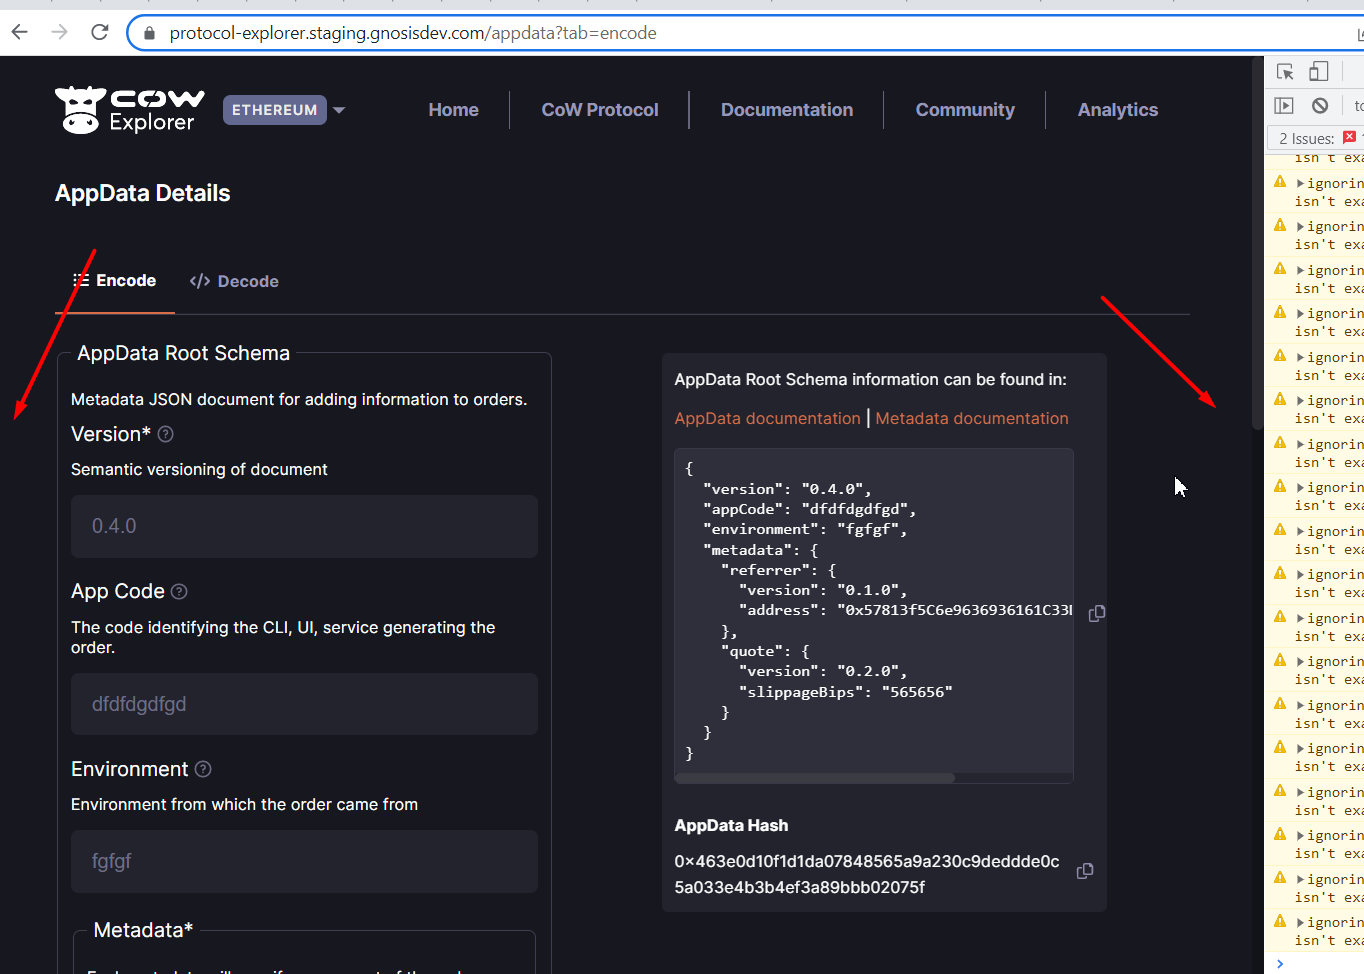Switch to the Encode tab
Image resolution: width=1364 pixels, height=974 pixels.
point(115,281)
